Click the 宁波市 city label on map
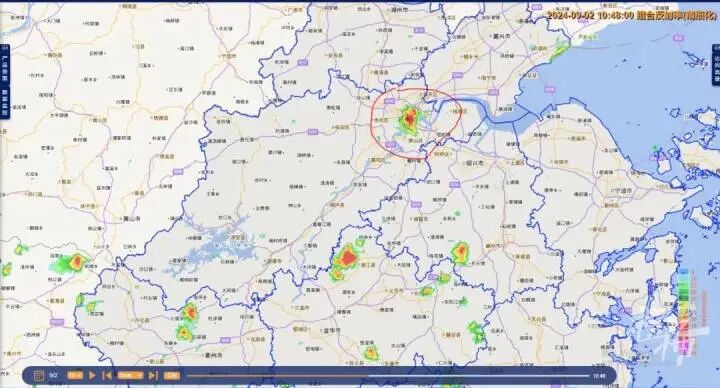Image resolution: width=720 pixels, height=388 pixels. click(x=623, y=190)
